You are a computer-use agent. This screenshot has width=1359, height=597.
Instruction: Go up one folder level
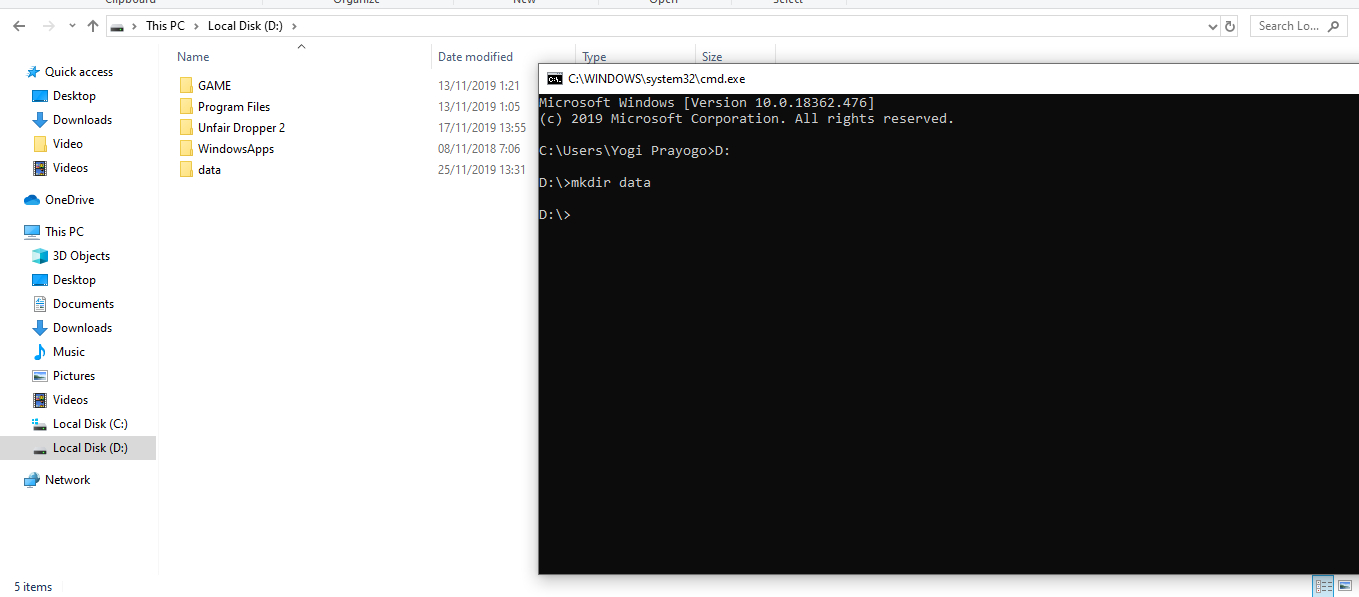(93, 26)
